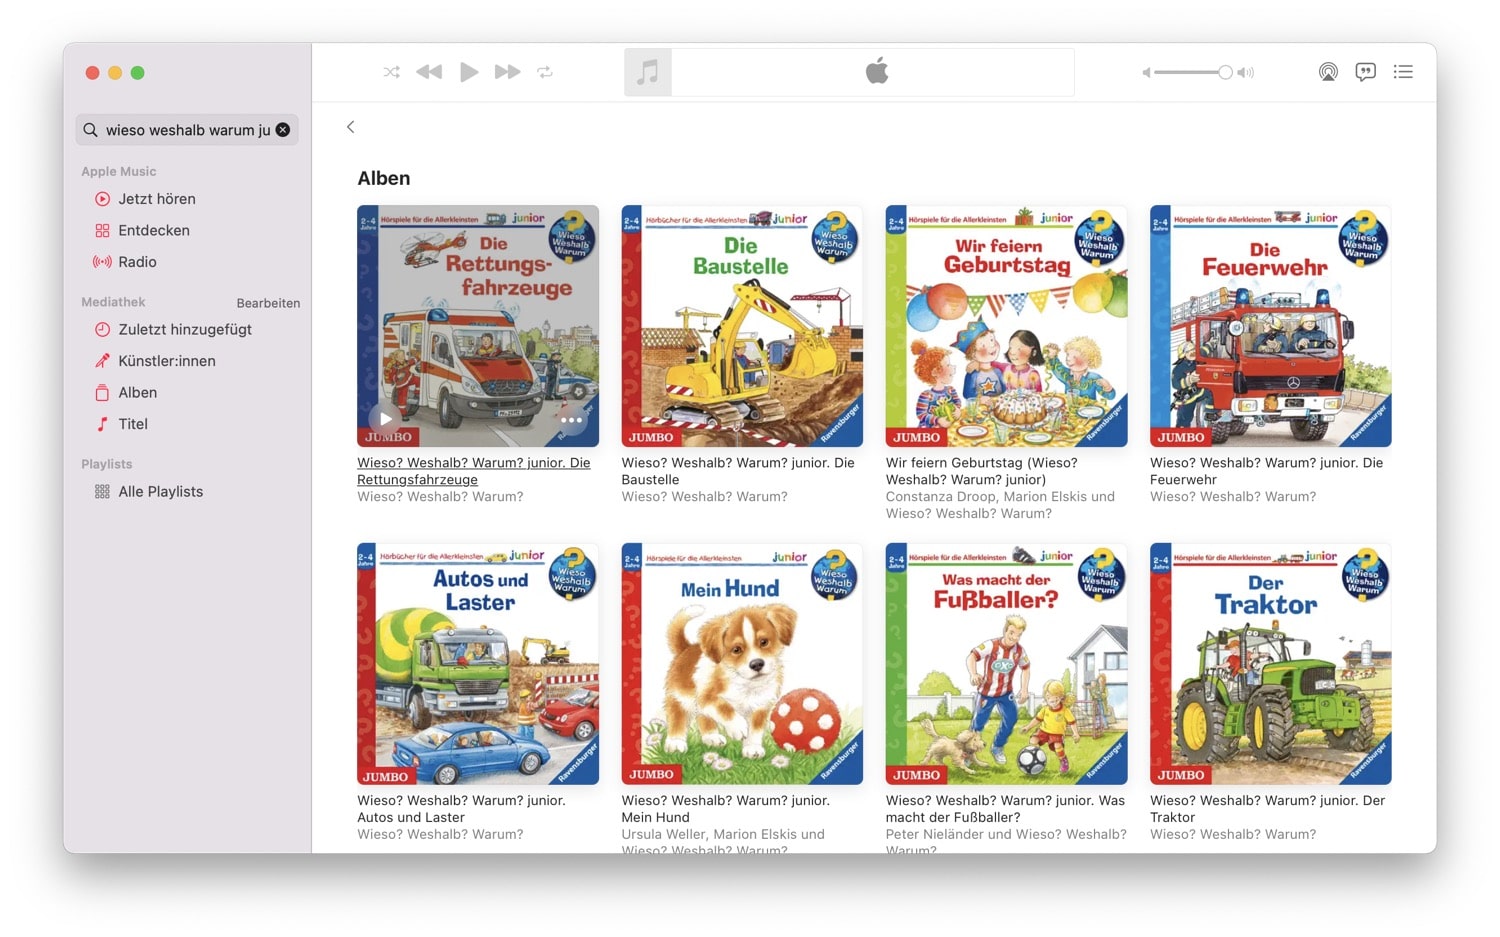Skip to next track
The width and height of the screenshot is (1500, 937).
pyautogui.click(x=508, y=72)
